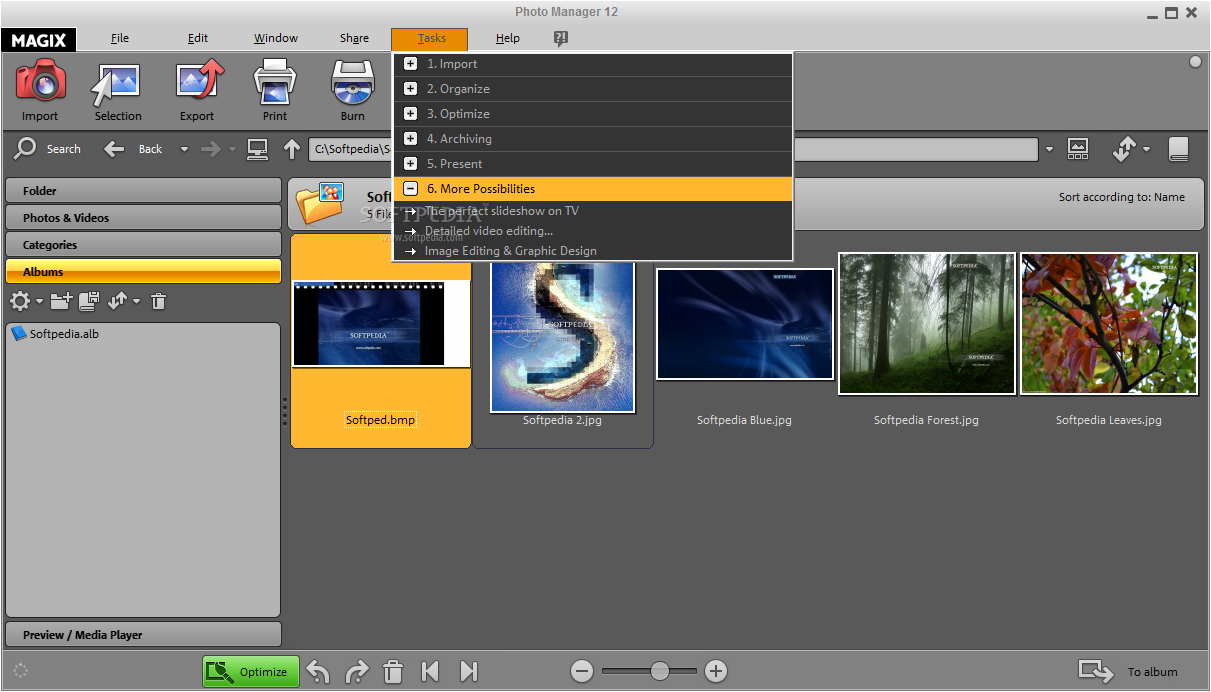1211x692 pixels.
Task: Adjust the thumbnail zoom slider
Action: tap(660, 672)
